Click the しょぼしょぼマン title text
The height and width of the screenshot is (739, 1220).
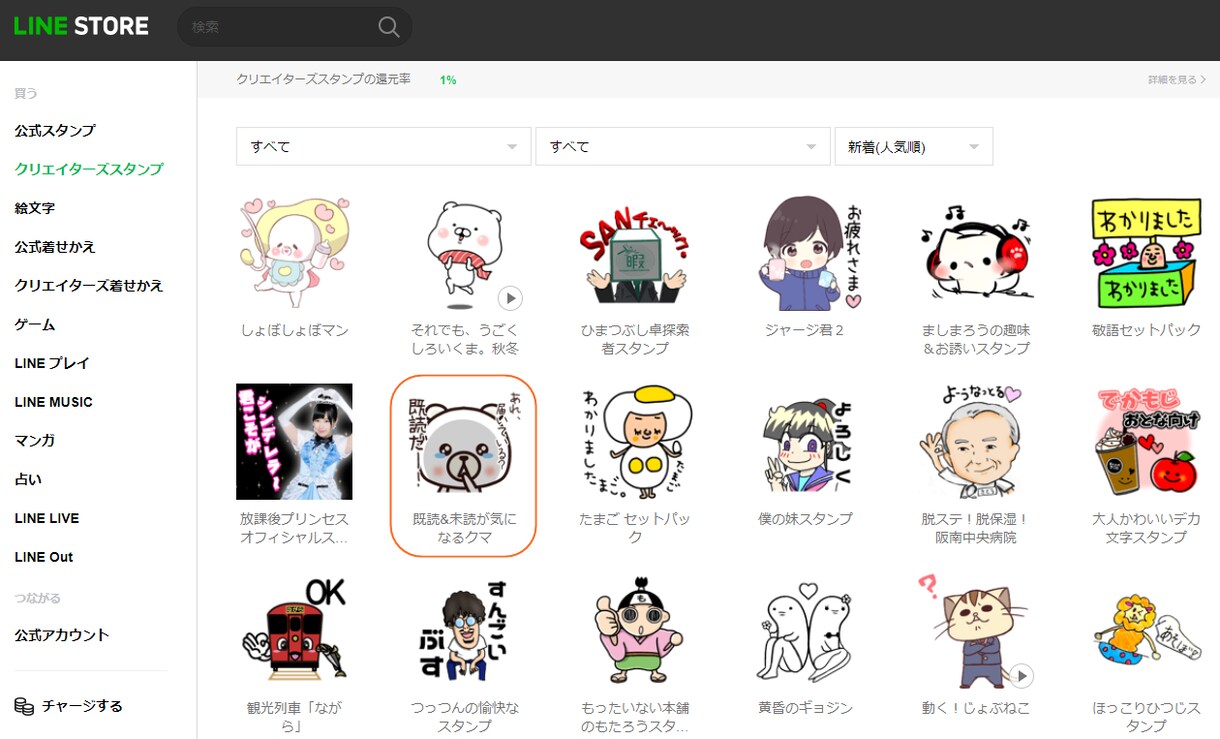coord(294,330)
